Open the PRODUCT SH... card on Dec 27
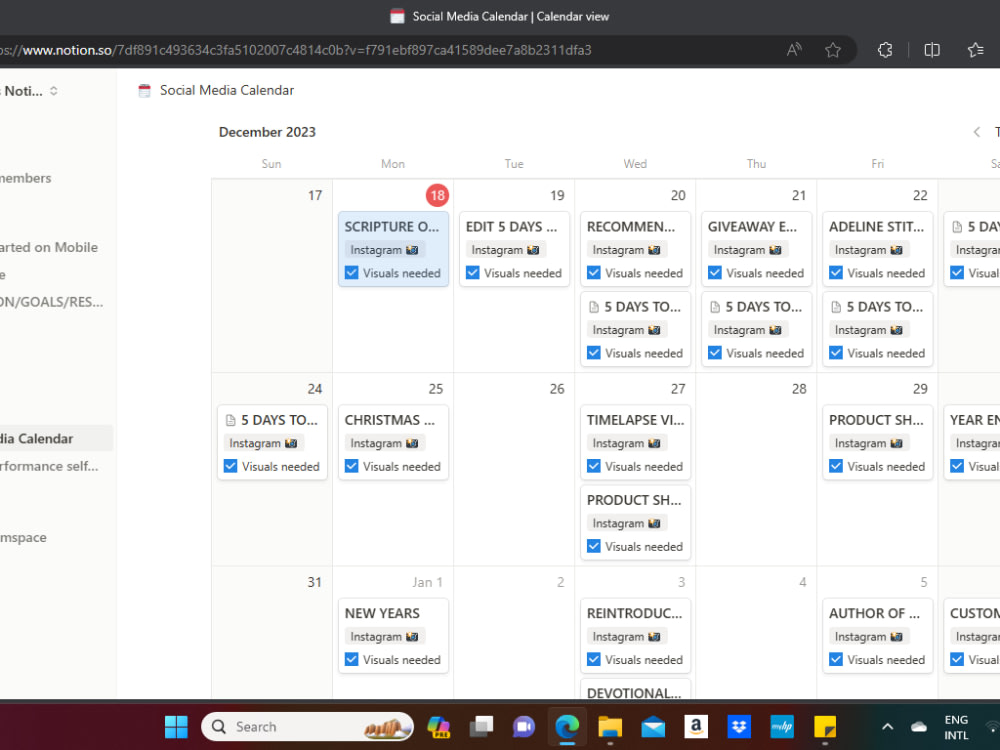Screen dimensions: 1000x750 click(x=635, y=523)
